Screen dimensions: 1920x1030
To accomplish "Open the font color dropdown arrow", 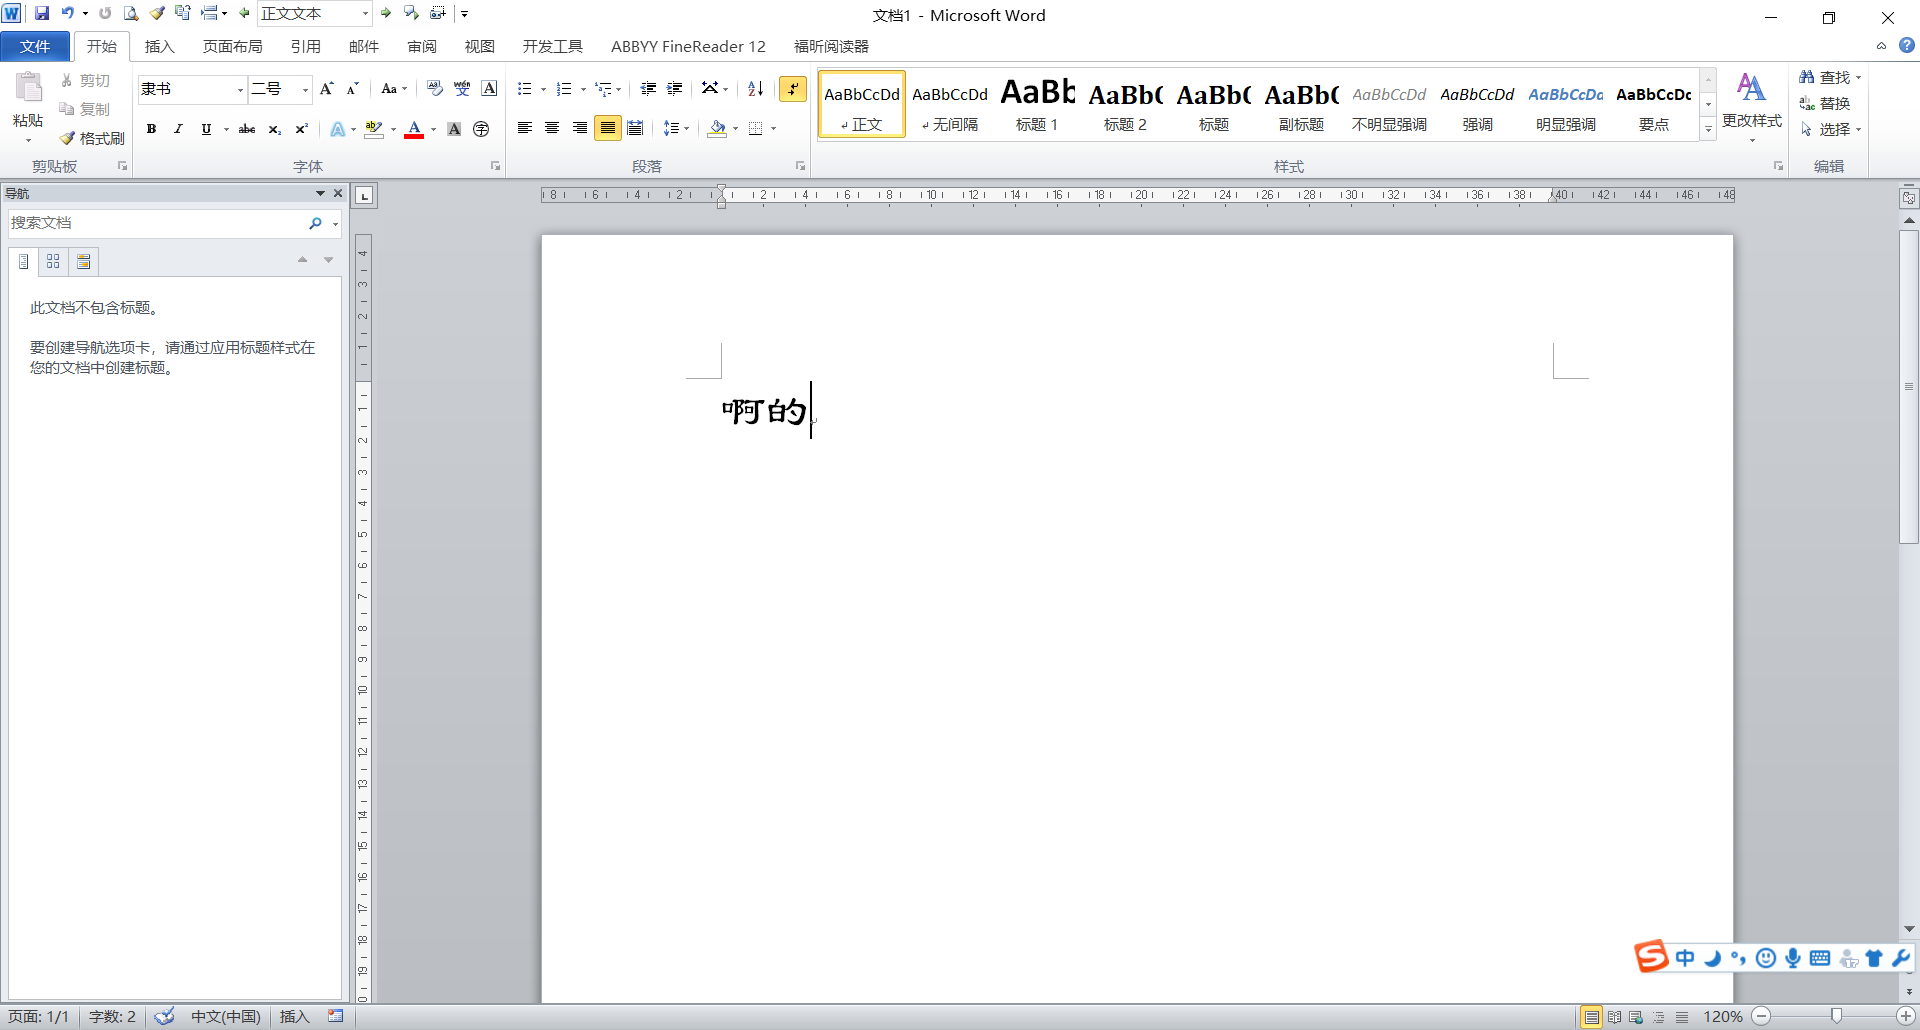I will (433, 129).
